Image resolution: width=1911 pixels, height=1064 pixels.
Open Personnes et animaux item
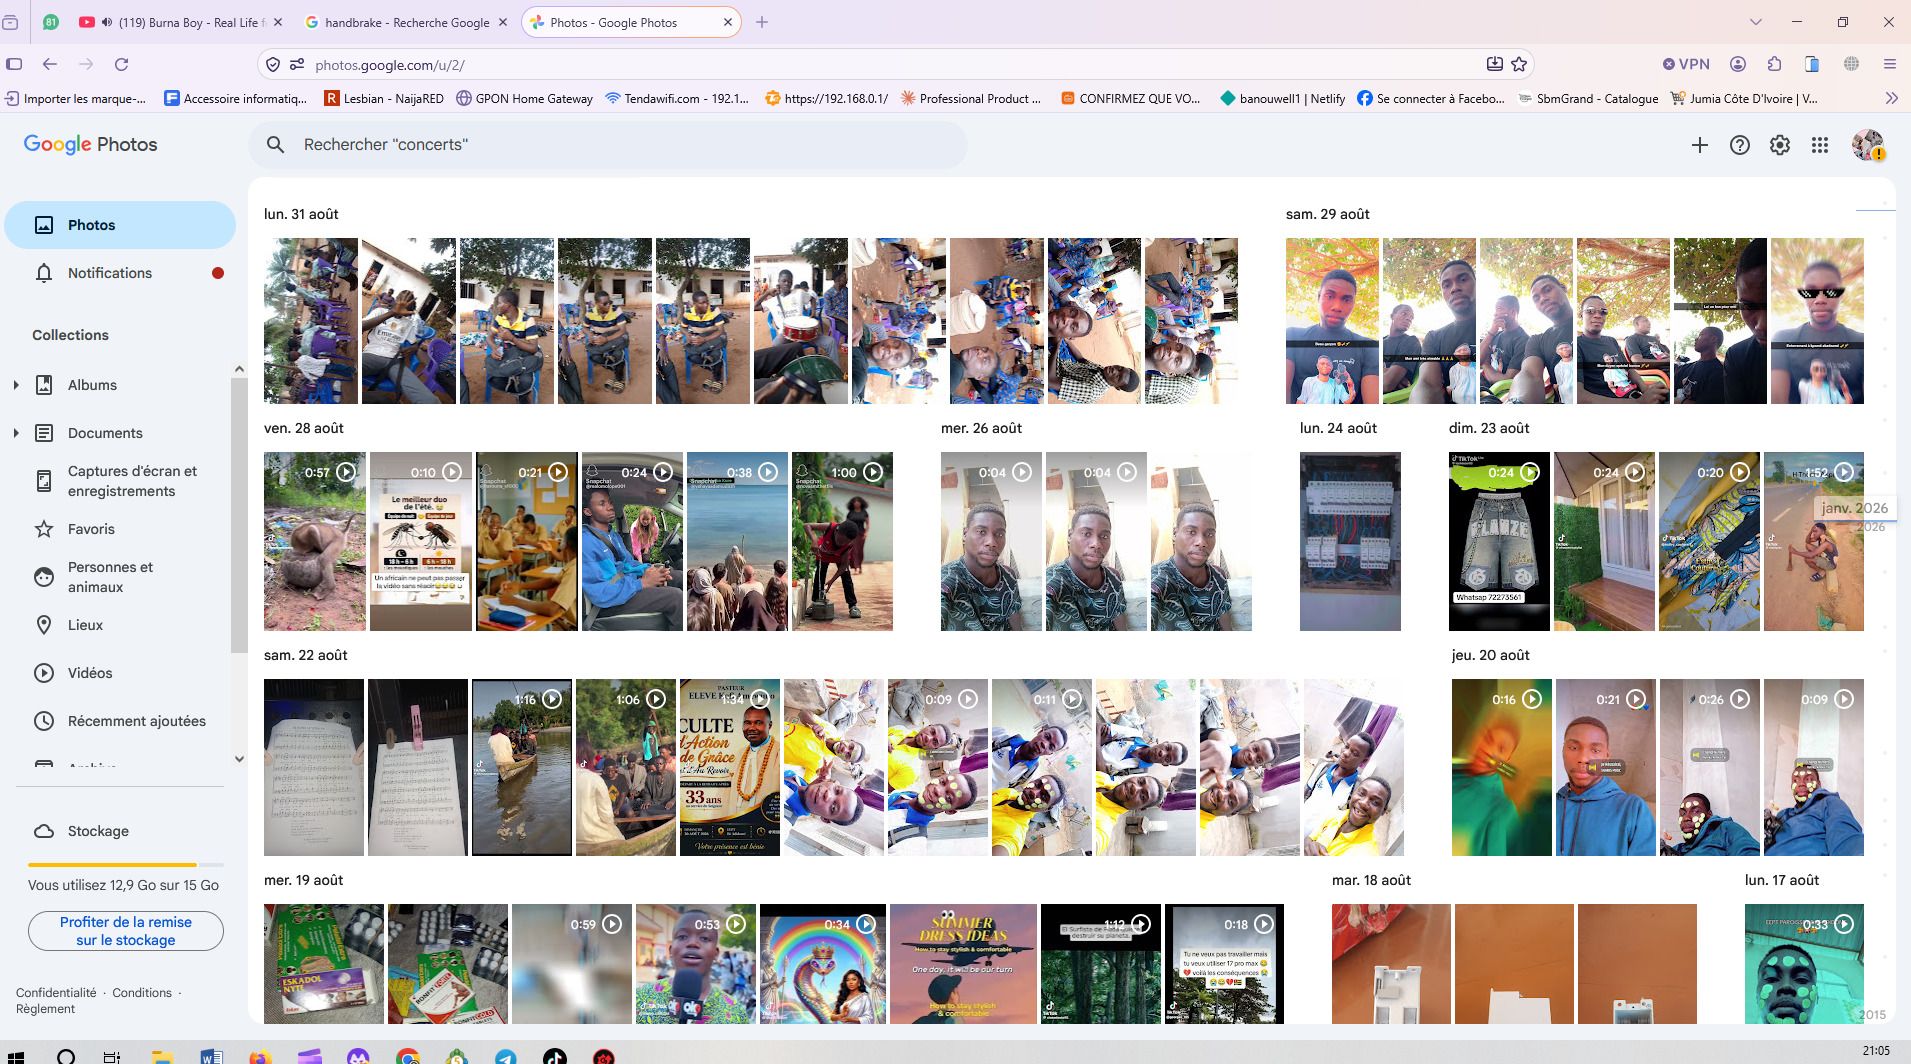pos(120,577)
